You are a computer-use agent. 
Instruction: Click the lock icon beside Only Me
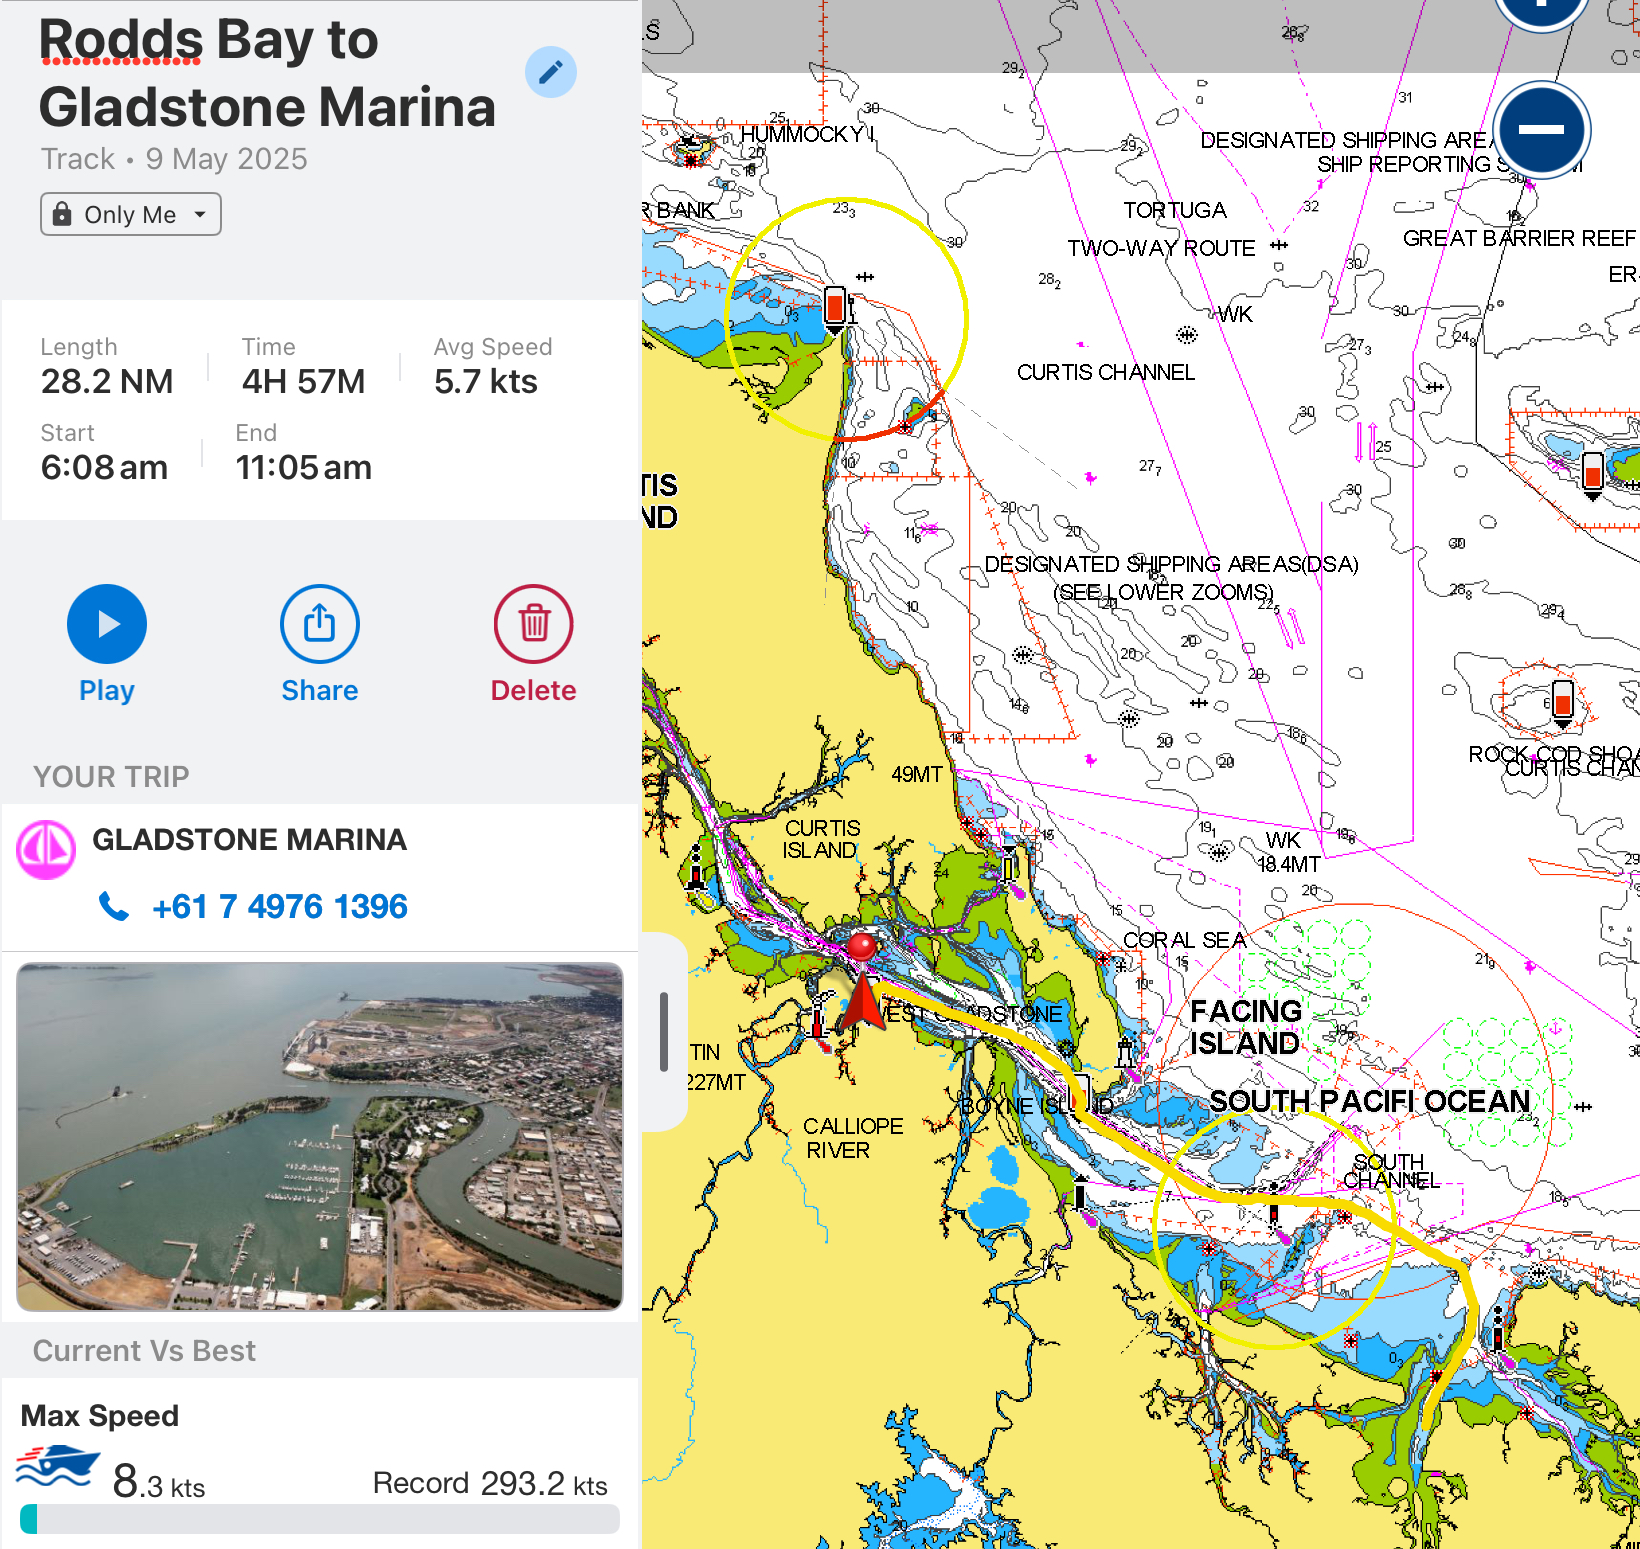click(x=62, y=214)
